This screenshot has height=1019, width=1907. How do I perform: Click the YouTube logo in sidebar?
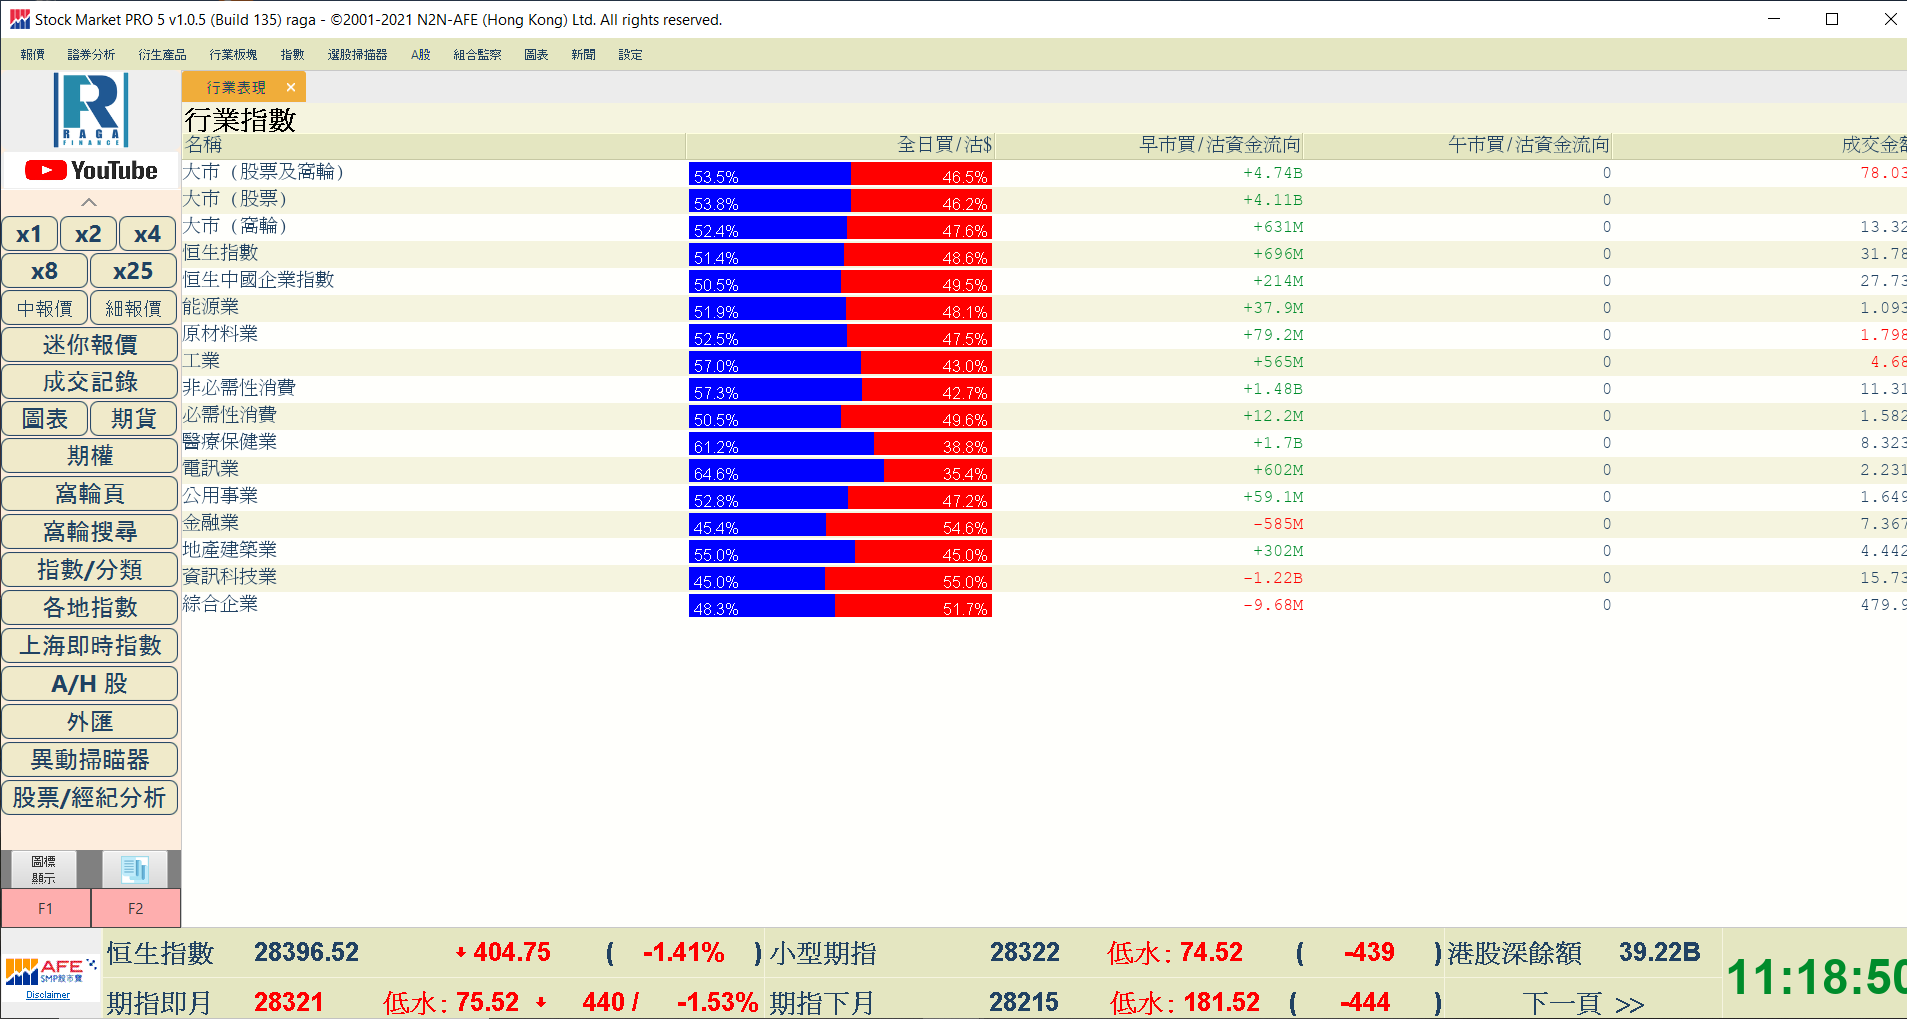coord(91,171)
